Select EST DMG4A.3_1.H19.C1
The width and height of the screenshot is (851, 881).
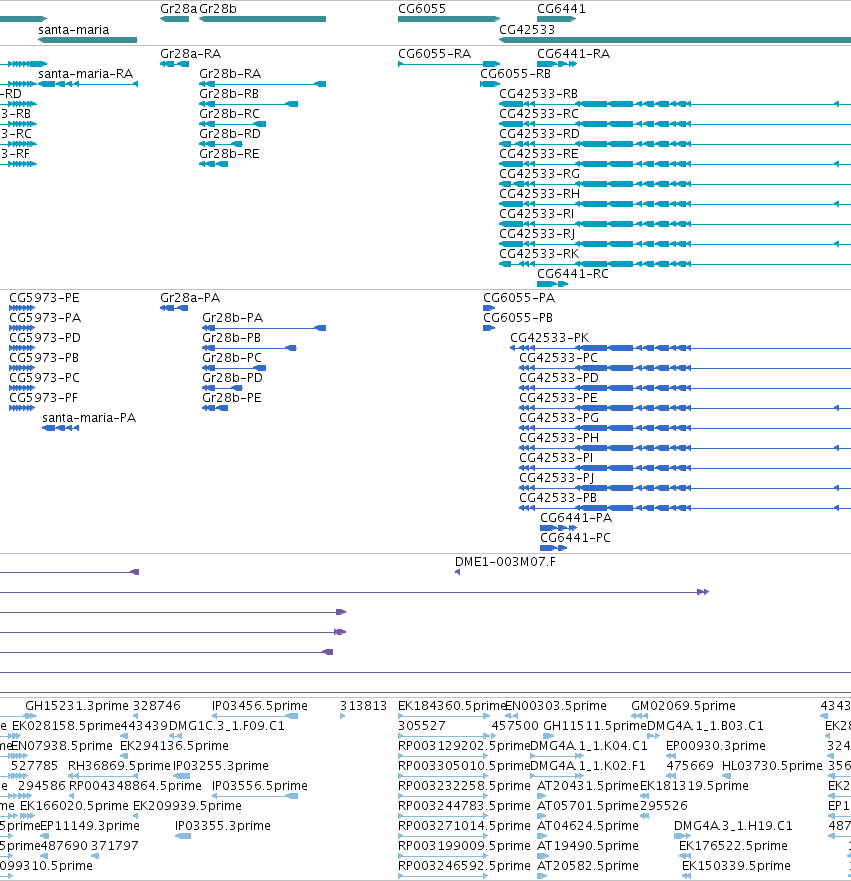(733, 826)
